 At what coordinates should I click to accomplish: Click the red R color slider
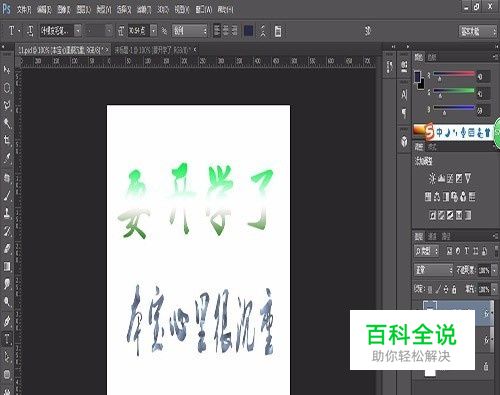coord(453,74)
